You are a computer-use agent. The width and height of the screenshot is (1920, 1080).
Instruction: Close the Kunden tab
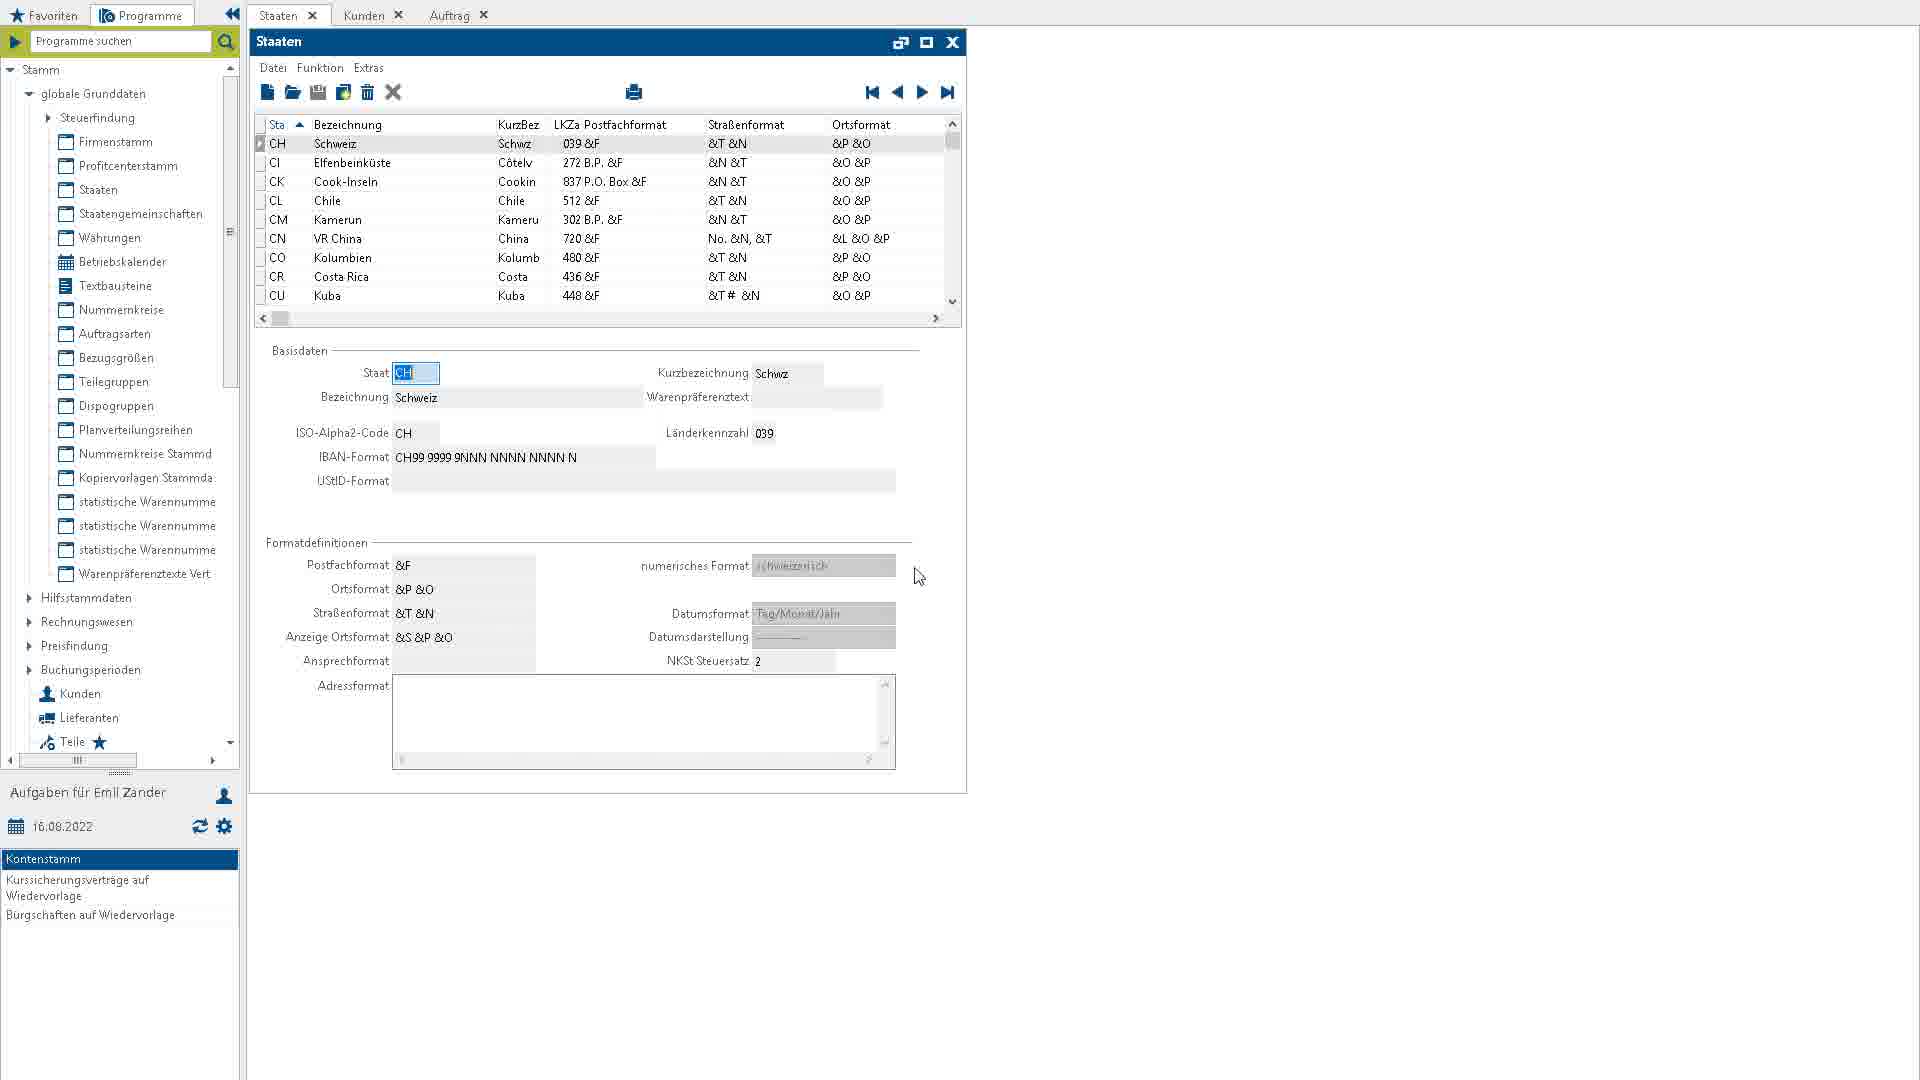click(x=398, y=15)
